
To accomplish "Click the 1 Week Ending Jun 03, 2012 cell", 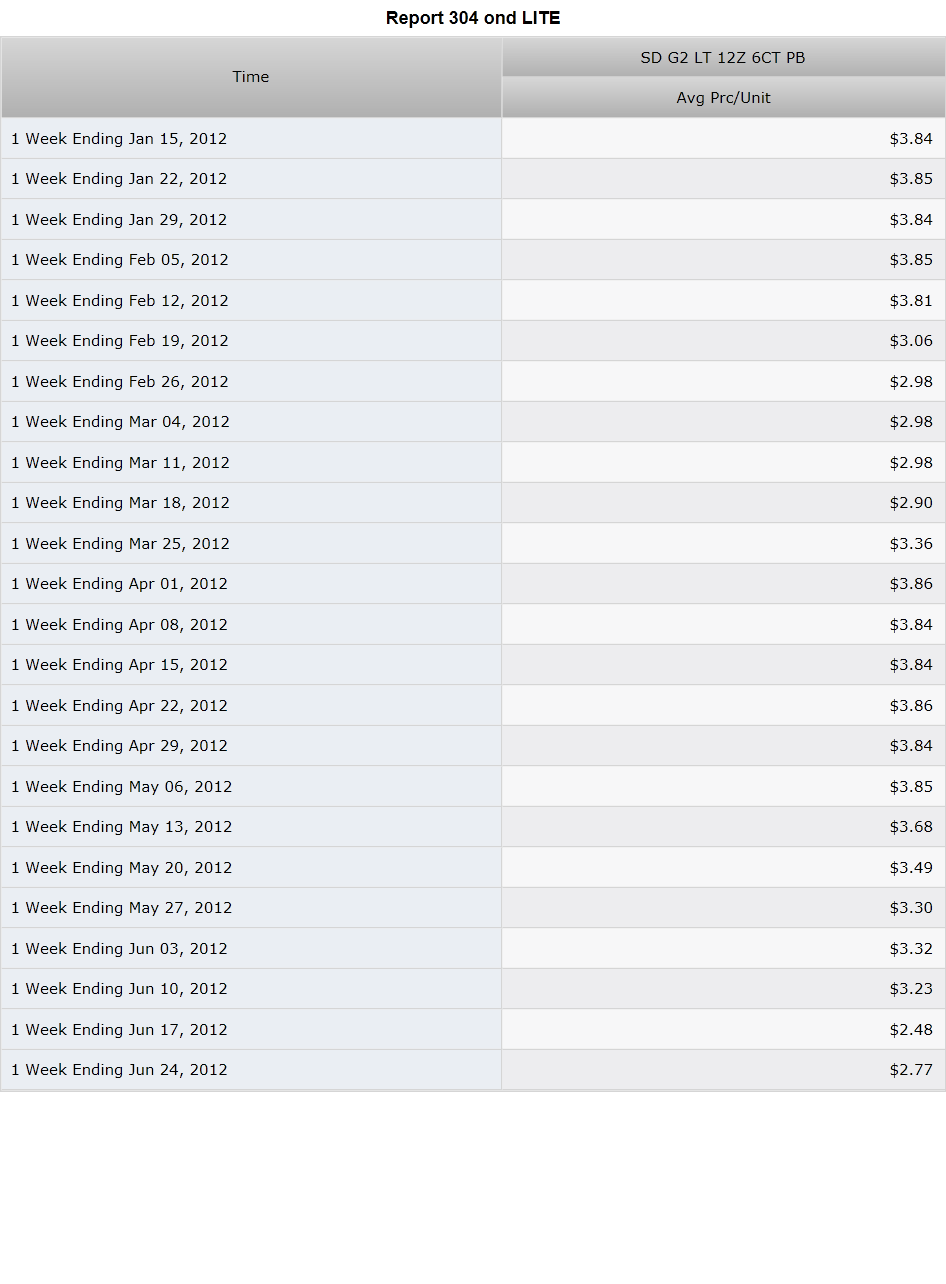I will point(251,948).
